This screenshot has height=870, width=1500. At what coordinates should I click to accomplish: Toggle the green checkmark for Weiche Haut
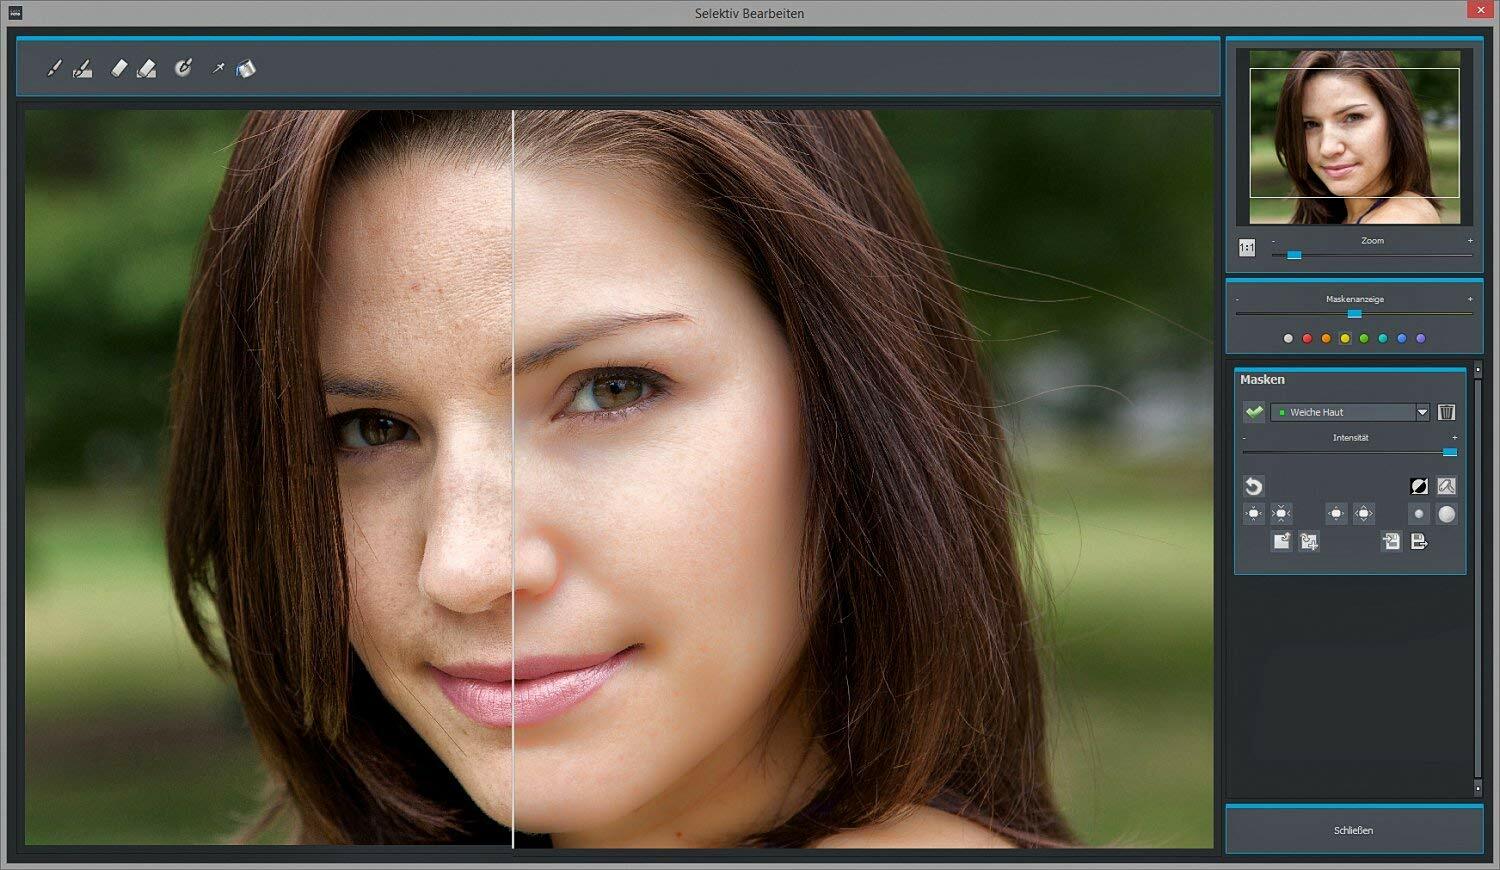coord(1254,412)
